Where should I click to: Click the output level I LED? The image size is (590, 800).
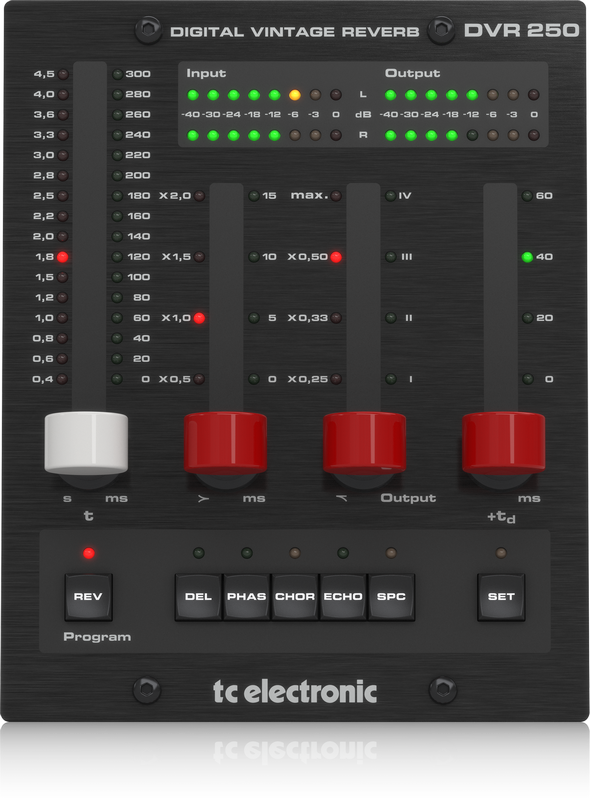pos(390,379)
